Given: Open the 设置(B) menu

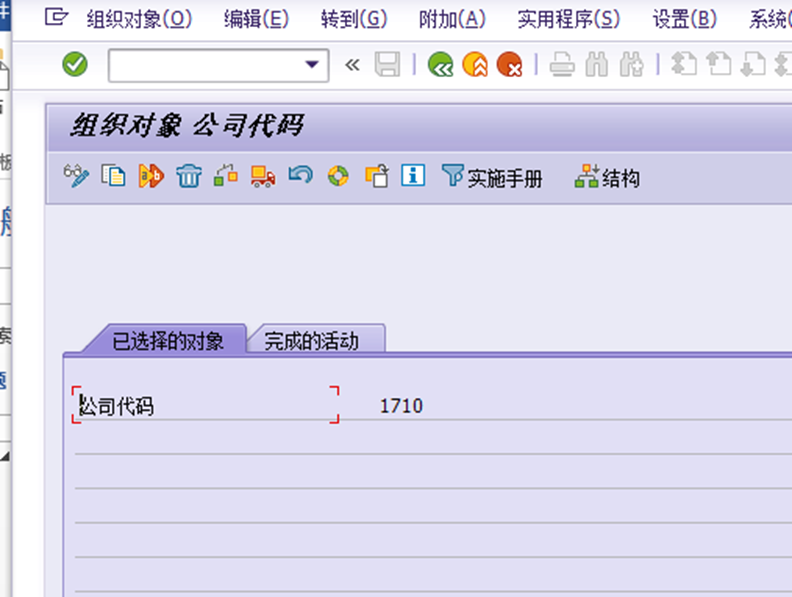Looking at the screenshot, I should point(684,19).
